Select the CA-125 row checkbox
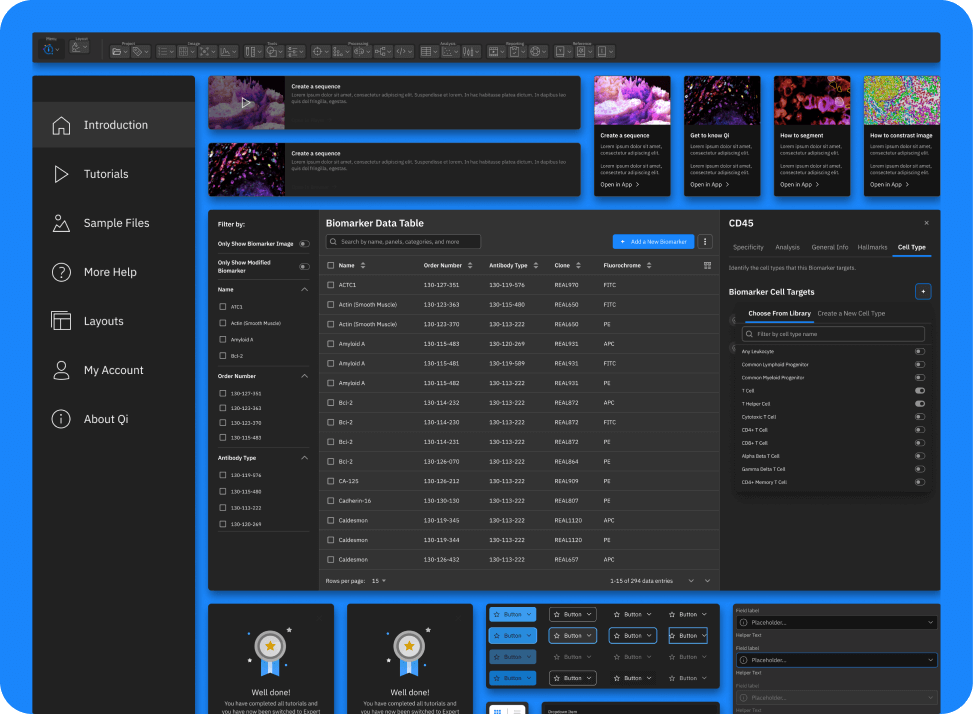The width and height of the screenshot is (973, 714). coord(331,481)
